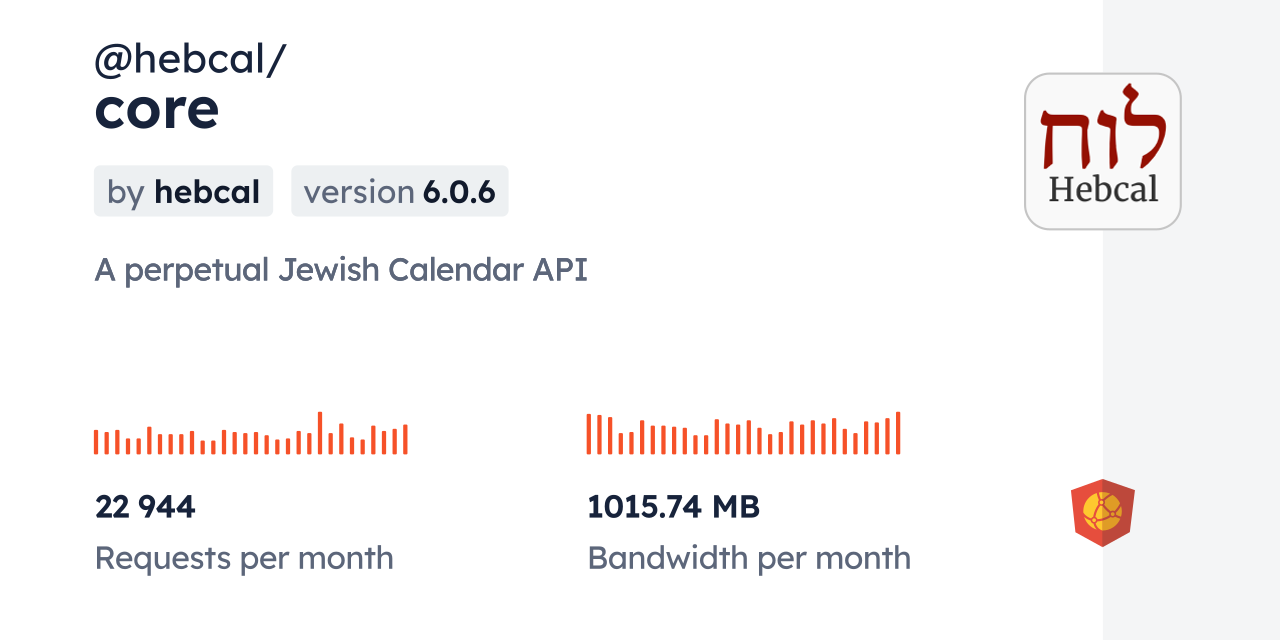This screenshot has width=1280, height=640.
Task: Click the Hebcal logo image
Action: pyautogui.click(x=1102, y=151)
